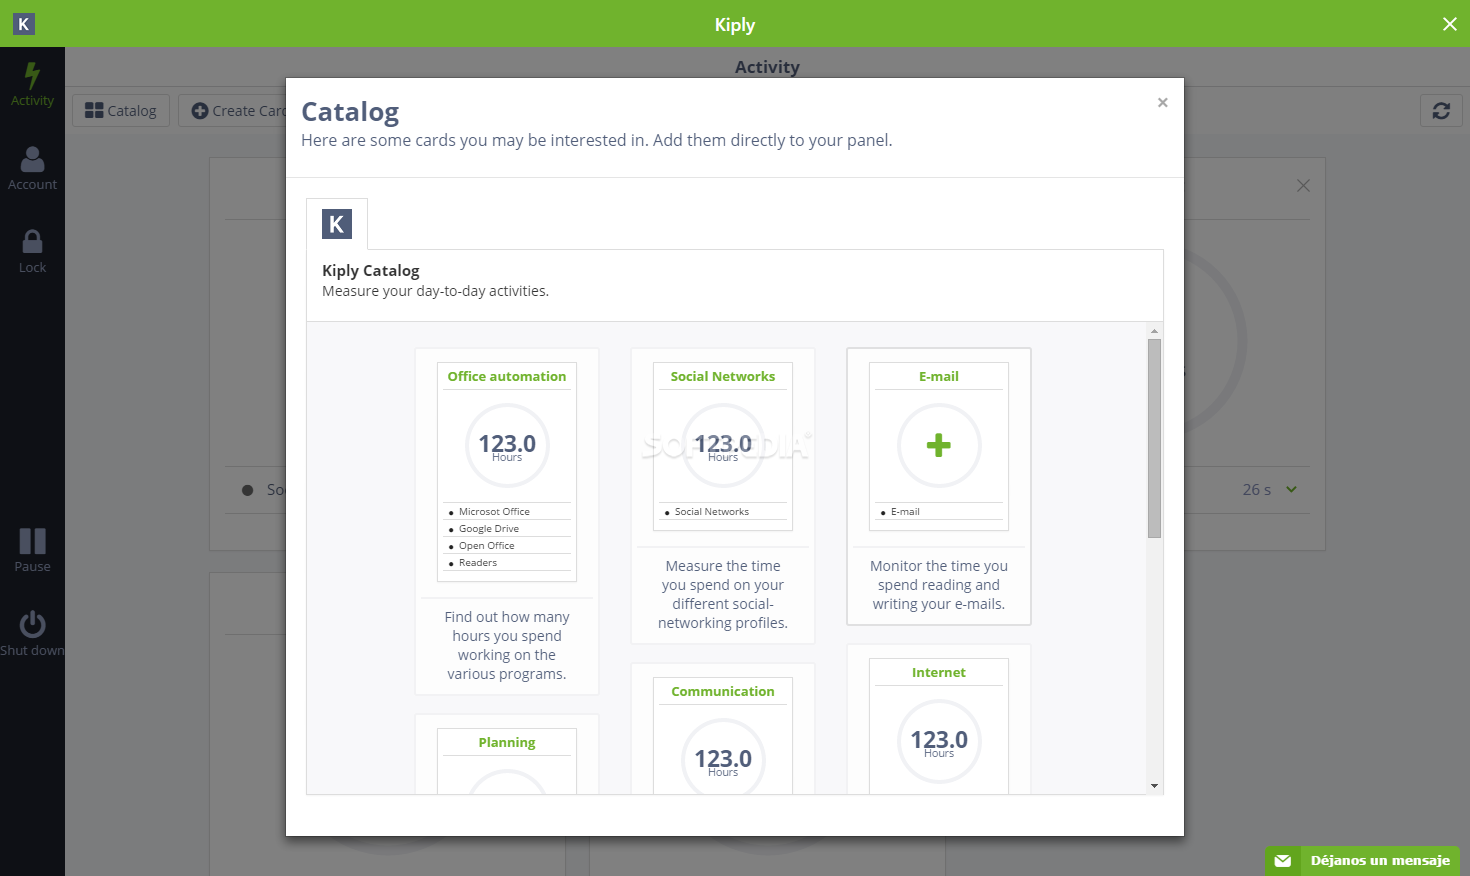Click the Readers list entry
The height and width of the screenshot is (876, 1470).
(478, 562)
